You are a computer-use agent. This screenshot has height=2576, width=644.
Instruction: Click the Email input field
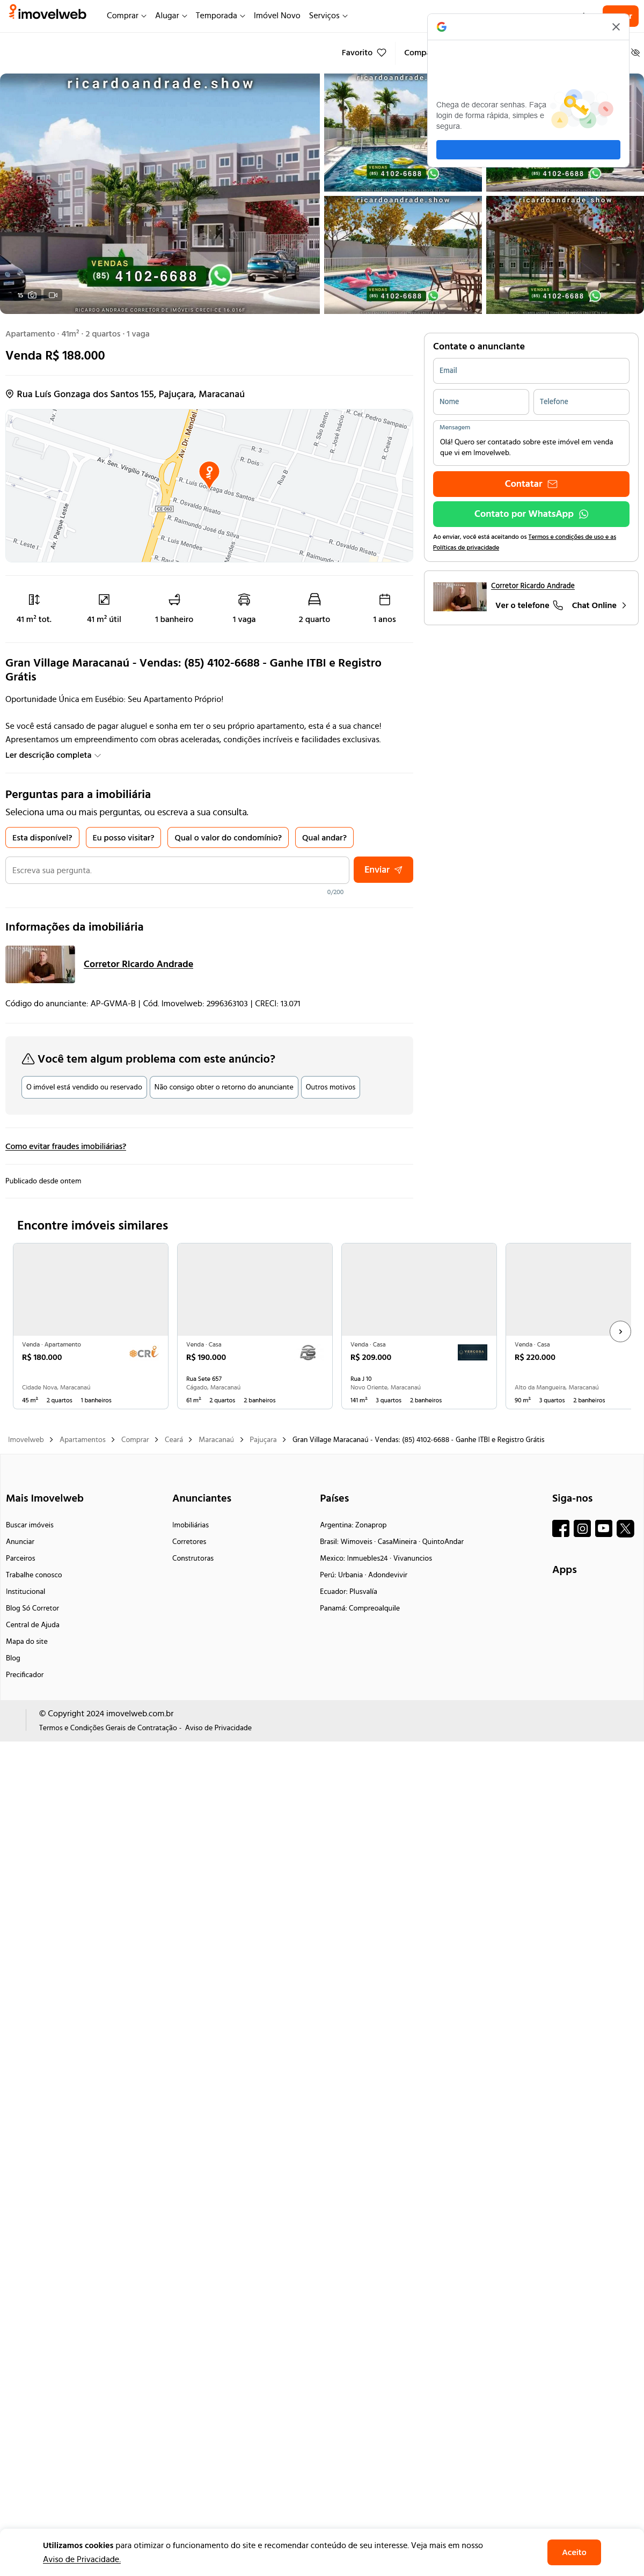[x=531, y=371]
